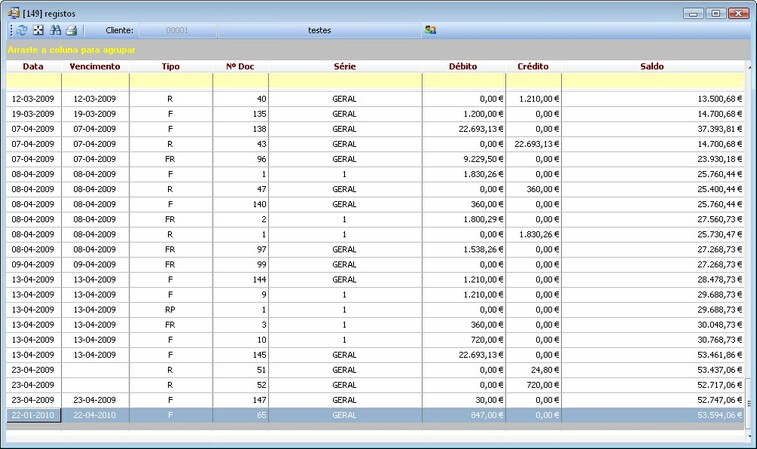Click the printer icon to print
The width and height of the screenshot is (757, 449).
(x=71, y=30)
